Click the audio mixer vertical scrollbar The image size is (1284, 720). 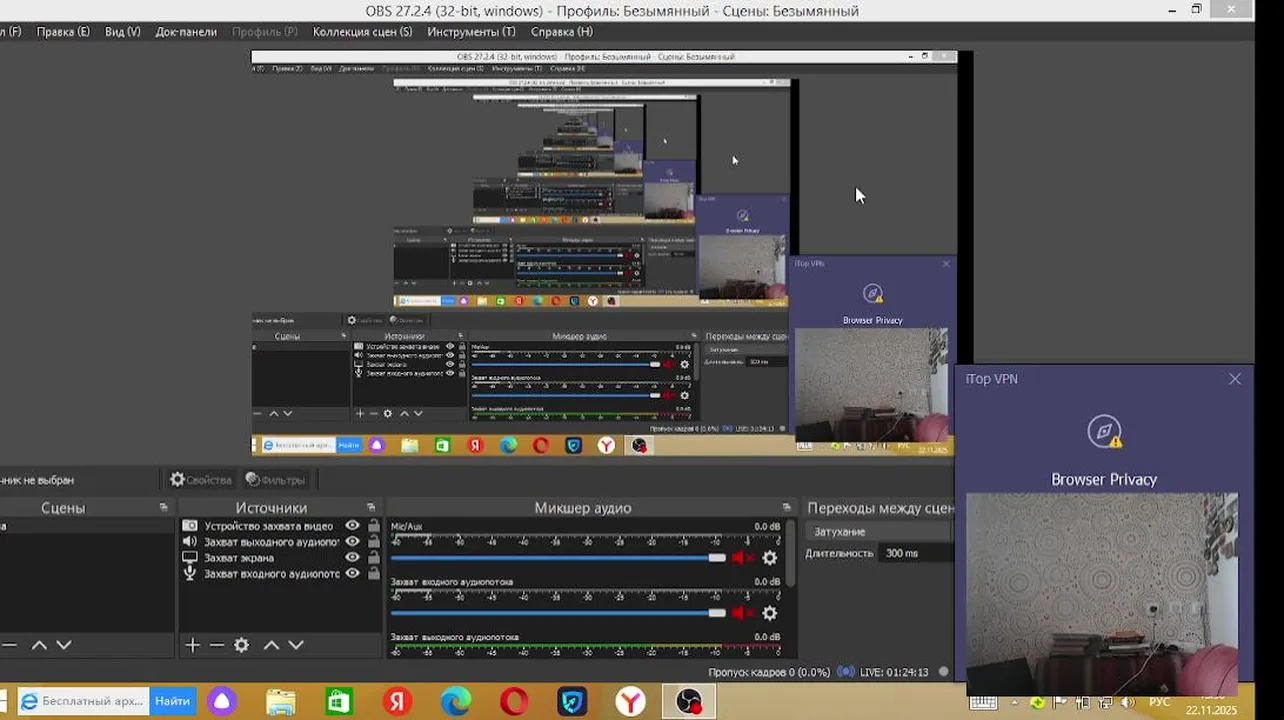tap(790, 553)
